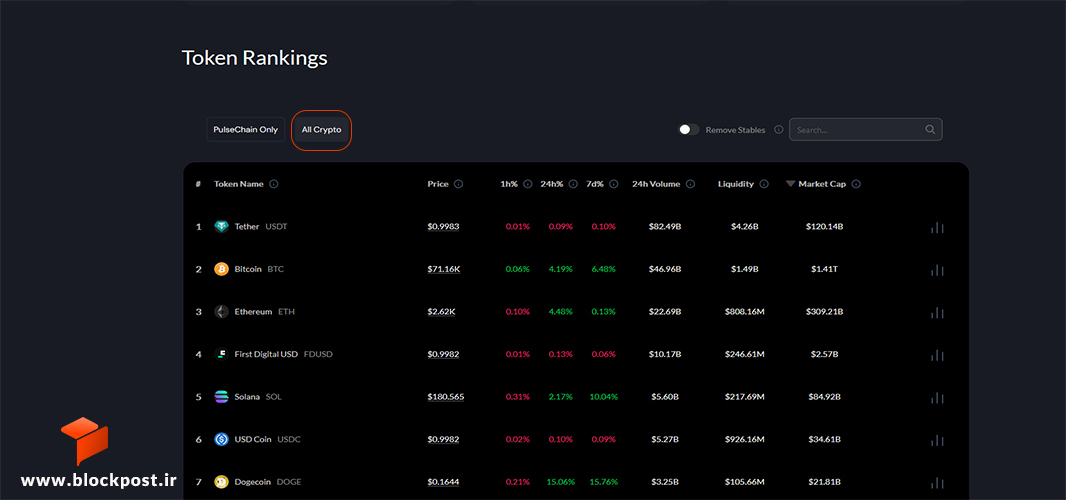Screen dimensions: 1066x500
Task: Click Ethereum market cap $309.21B
Action: 824,312
